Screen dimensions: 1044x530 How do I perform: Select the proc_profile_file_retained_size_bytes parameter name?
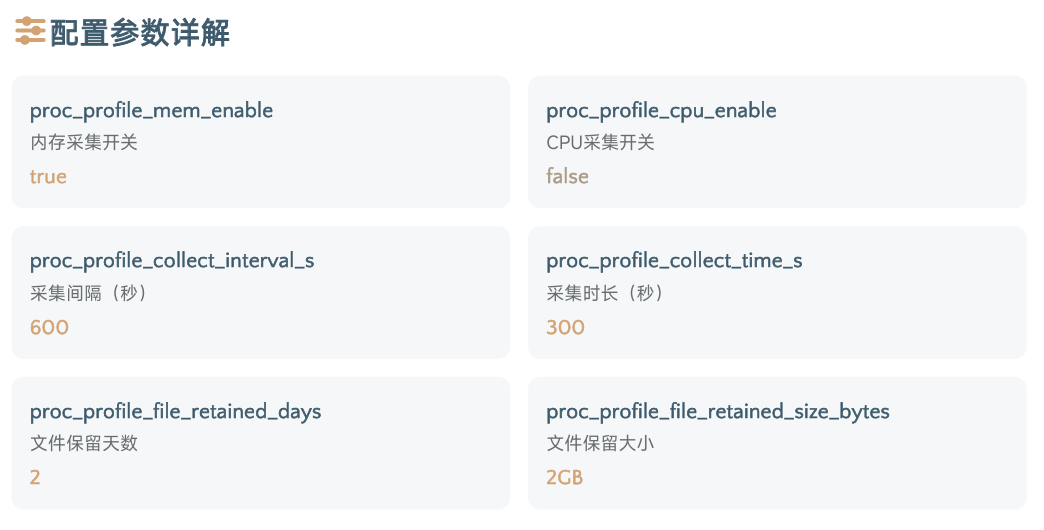coord(718,411)
